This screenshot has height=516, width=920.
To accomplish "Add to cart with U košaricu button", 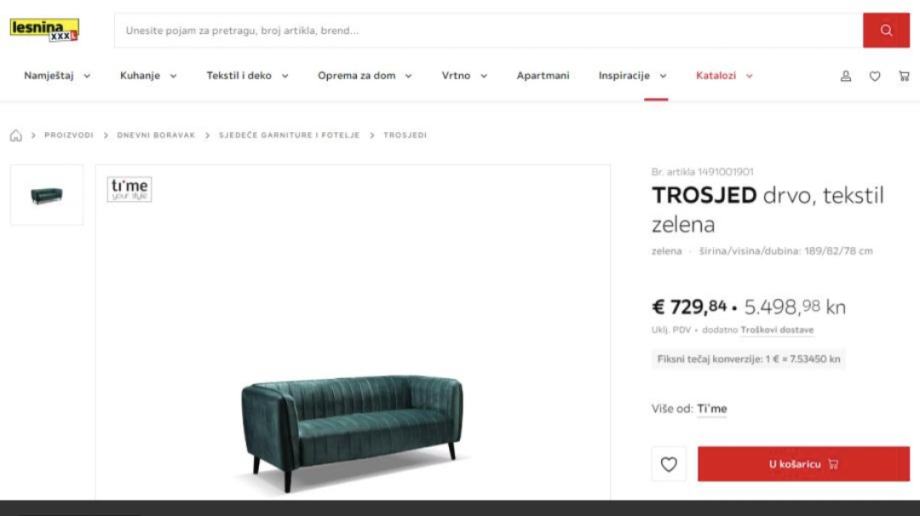I will pyautogui.click(x=803, y=464).
